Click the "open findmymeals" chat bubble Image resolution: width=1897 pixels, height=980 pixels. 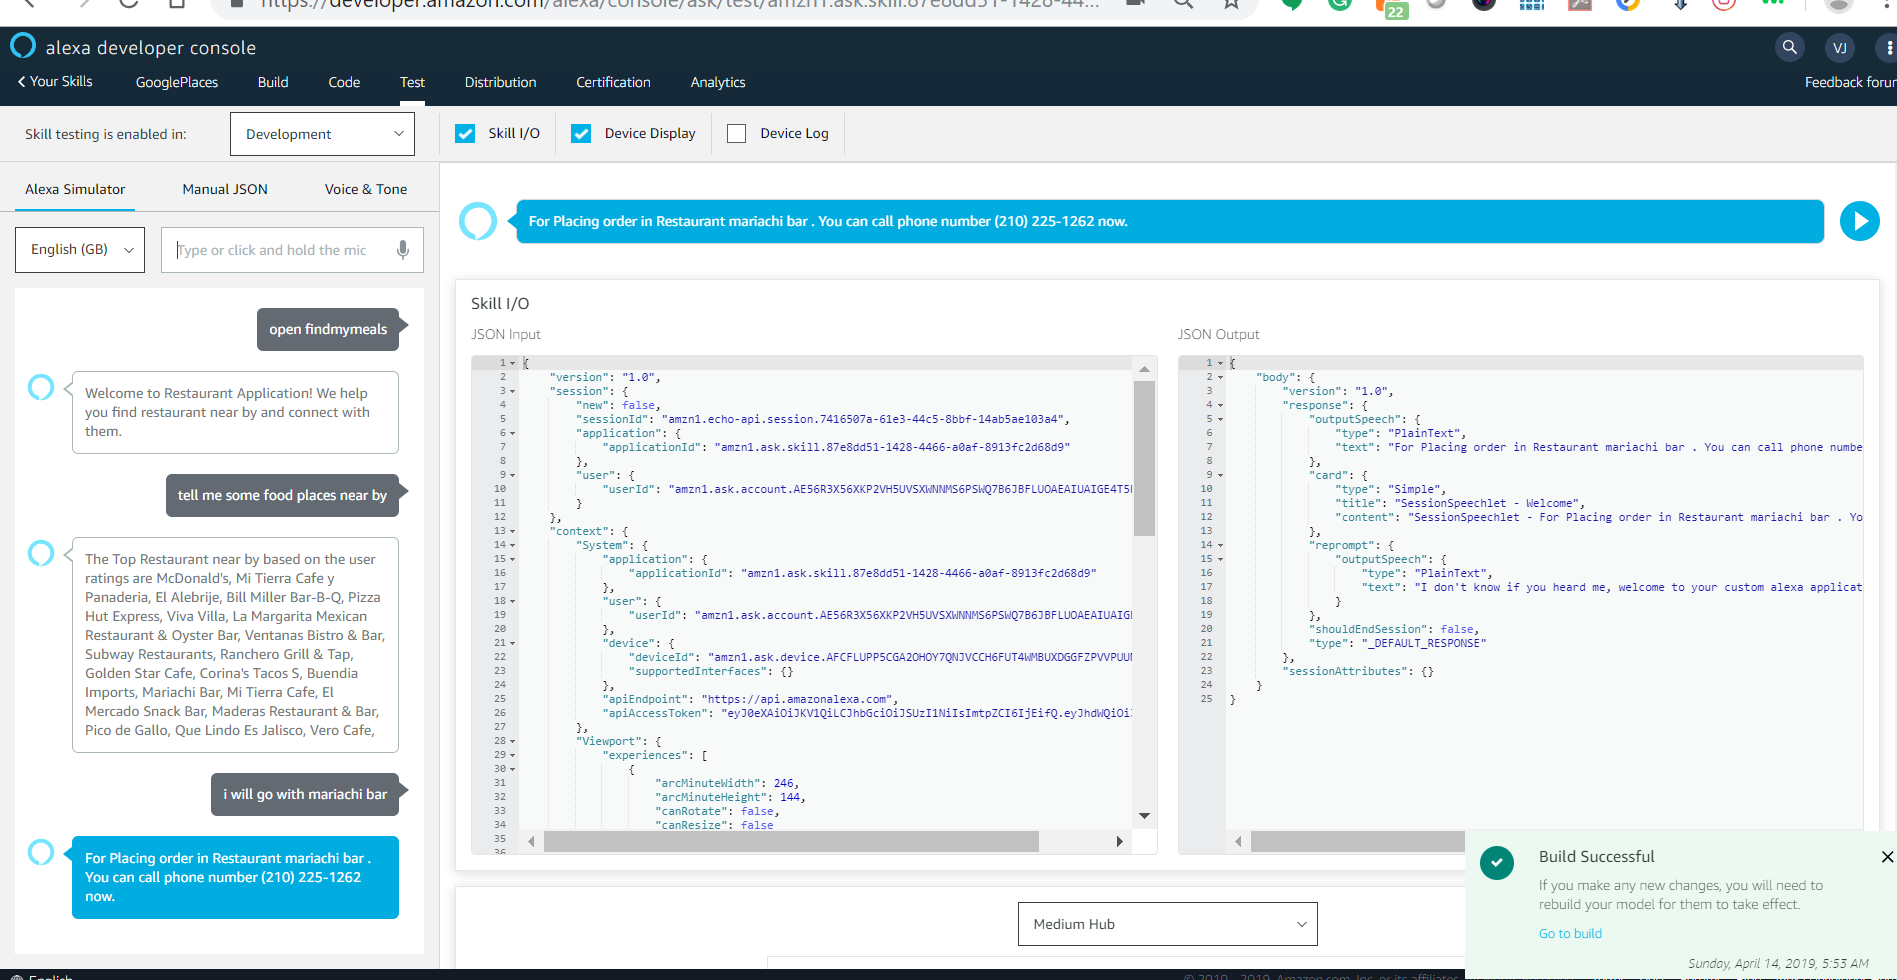coord(328,329)
